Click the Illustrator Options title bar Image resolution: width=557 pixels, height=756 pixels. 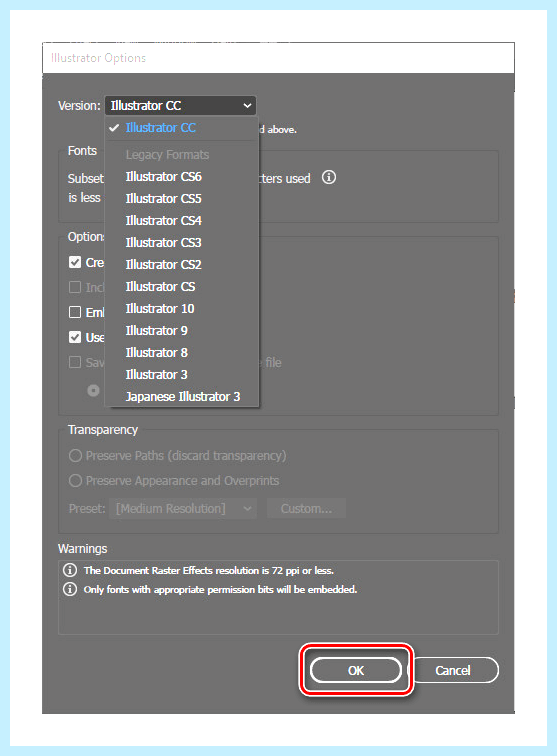click(278, 58)
